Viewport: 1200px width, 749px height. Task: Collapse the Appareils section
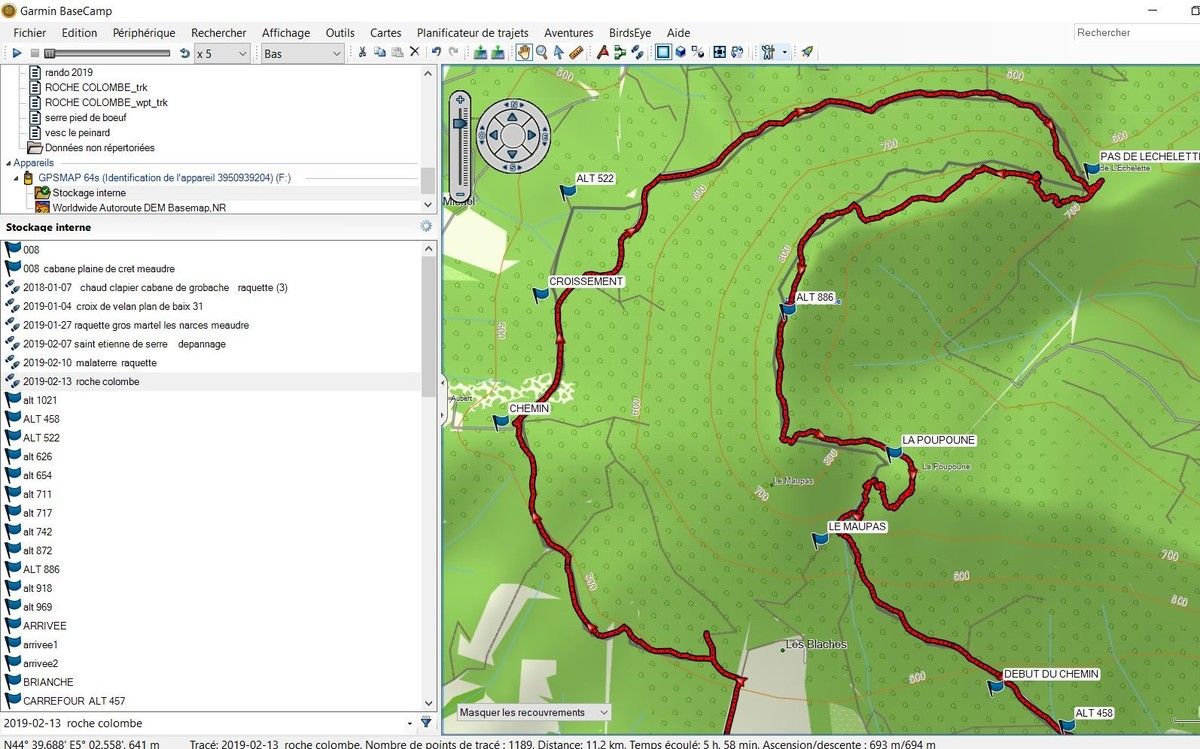point(8,163)
